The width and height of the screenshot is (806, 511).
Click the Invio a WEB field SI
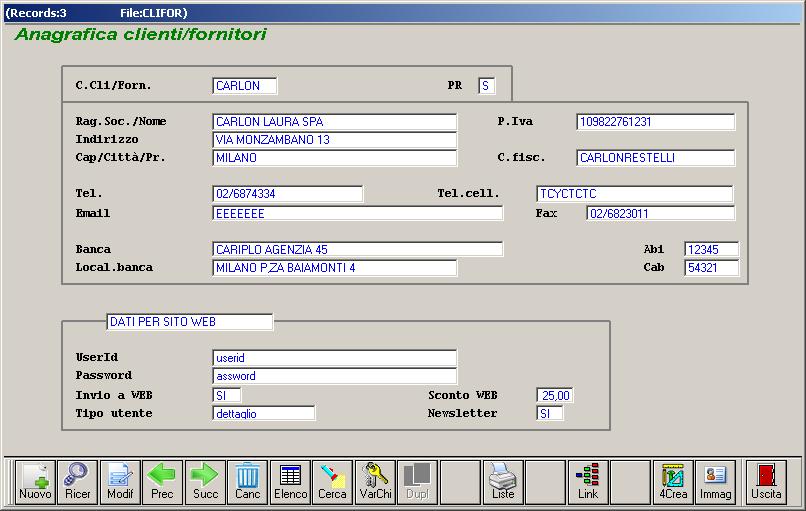pos(226,395)
